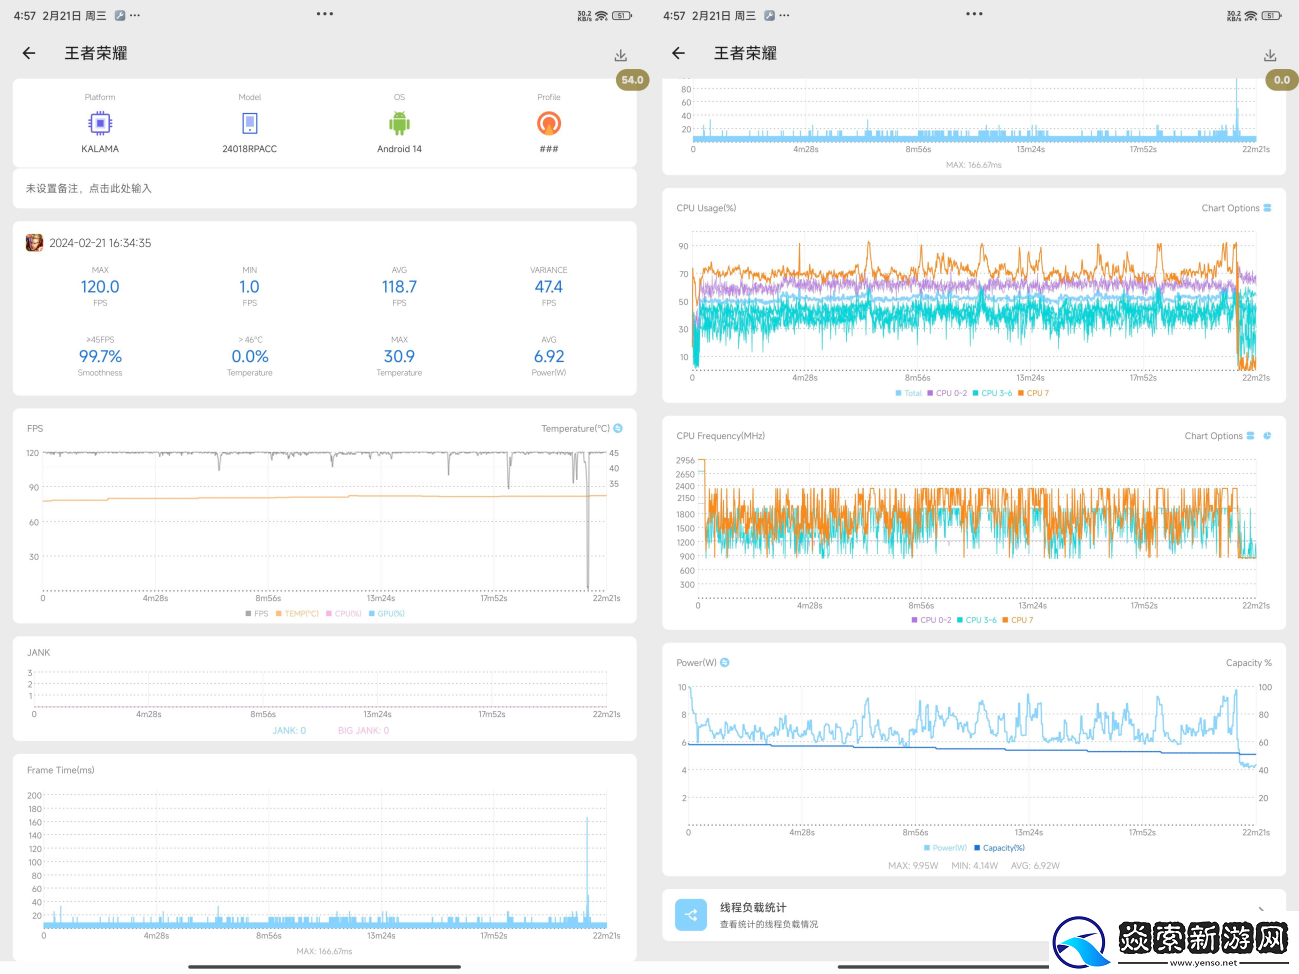This screenshot has height=974, width=1299.
Task: Toggle CPU 7 series in CPU Usage legend
Action: [x=1033, y=393]
